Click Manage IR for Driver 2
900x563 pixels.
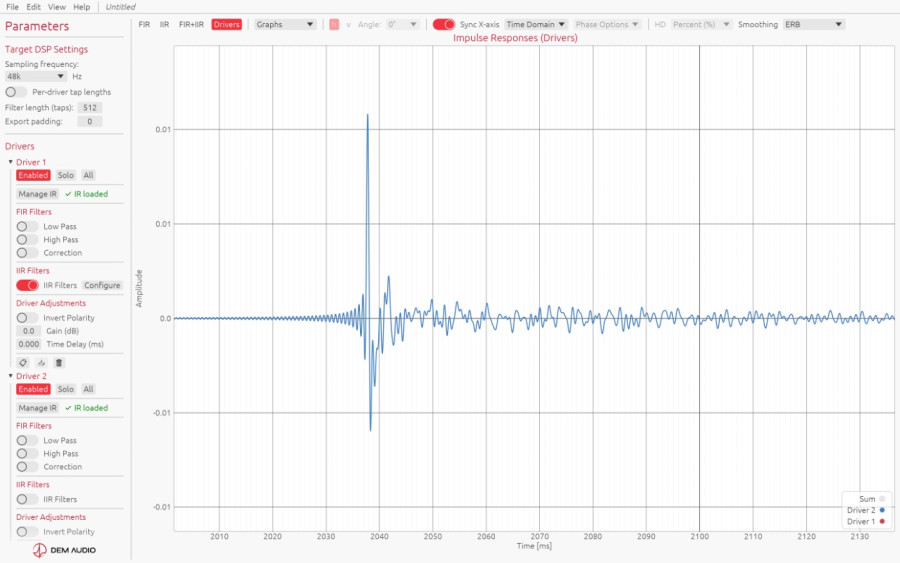point(37,408)
